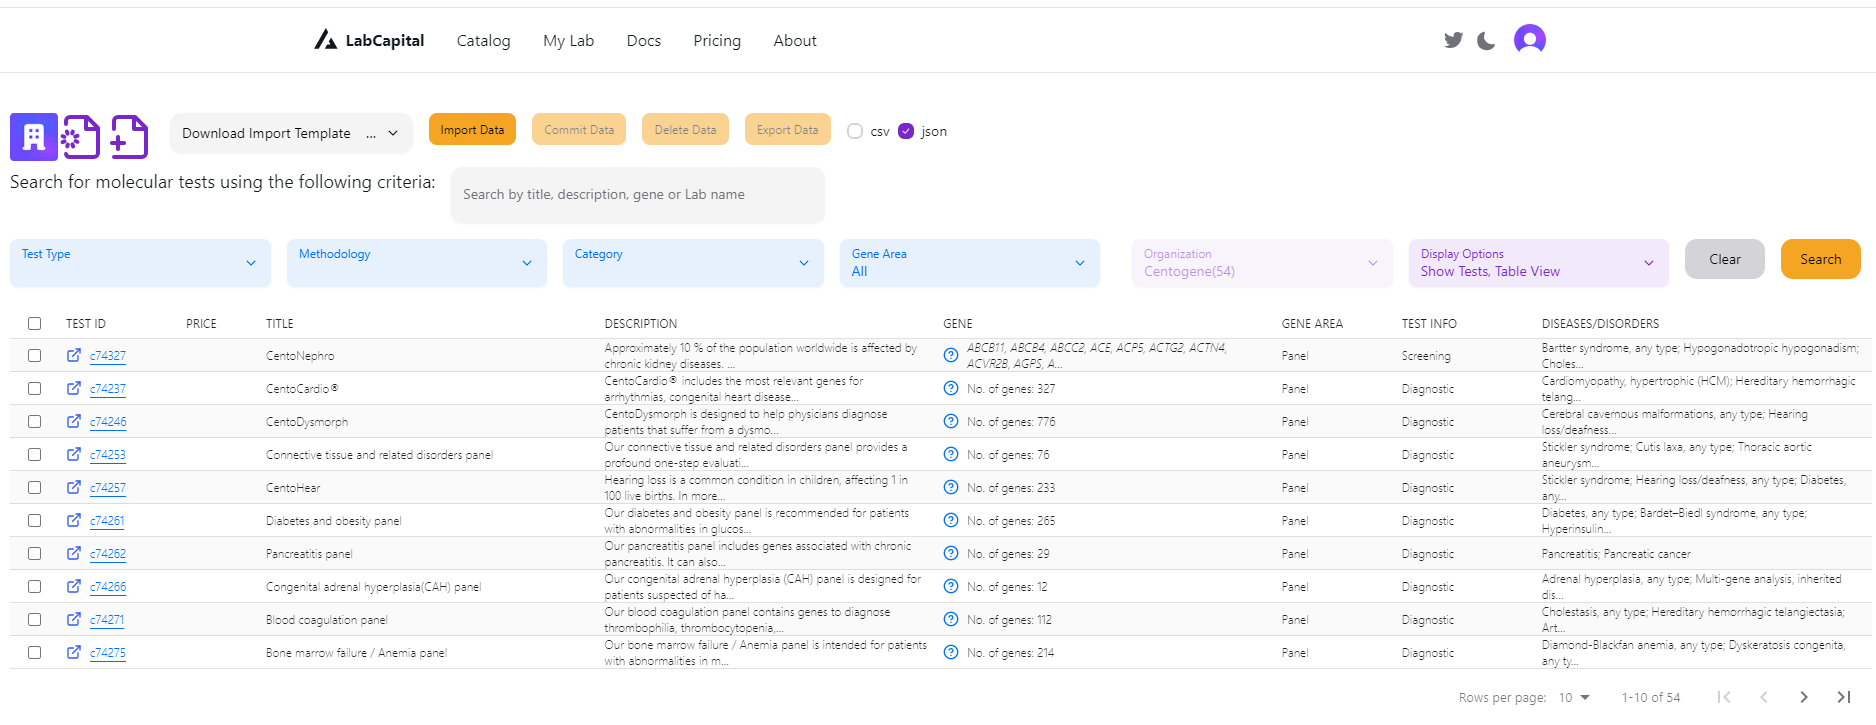Click the orange Search button
The width and height of the screenshot is (1876, 725).
tap(1821, 259)
